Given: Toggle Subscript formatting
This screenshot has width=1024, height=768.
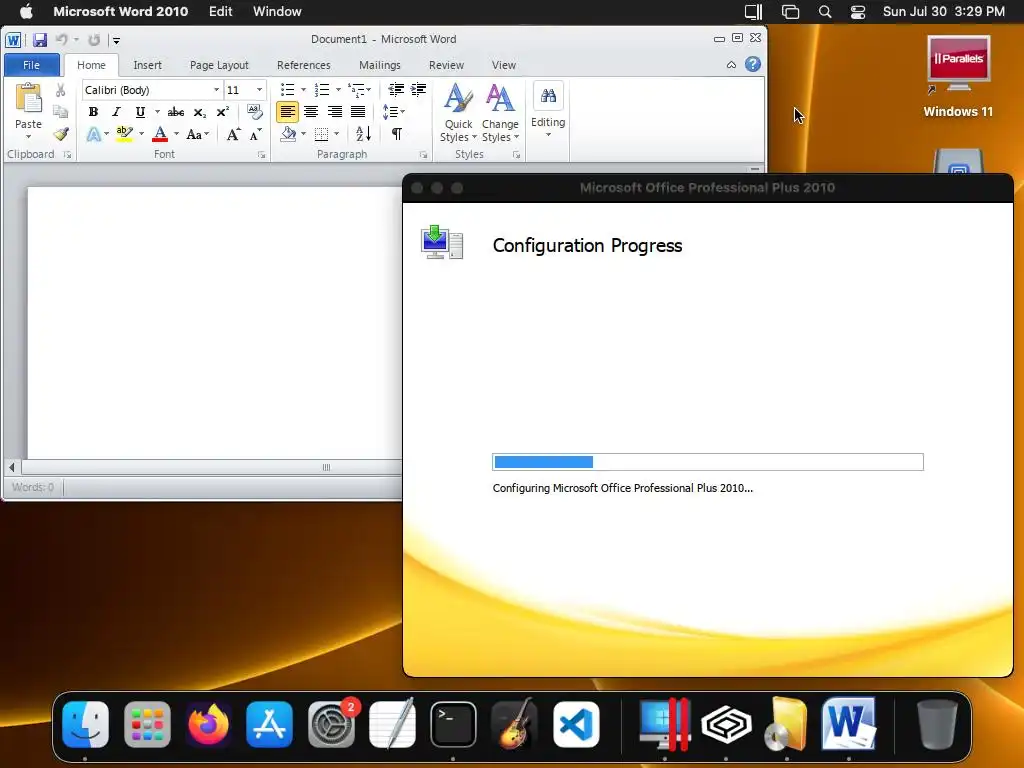Looking at the screenshot, I should tap(200, 112).
